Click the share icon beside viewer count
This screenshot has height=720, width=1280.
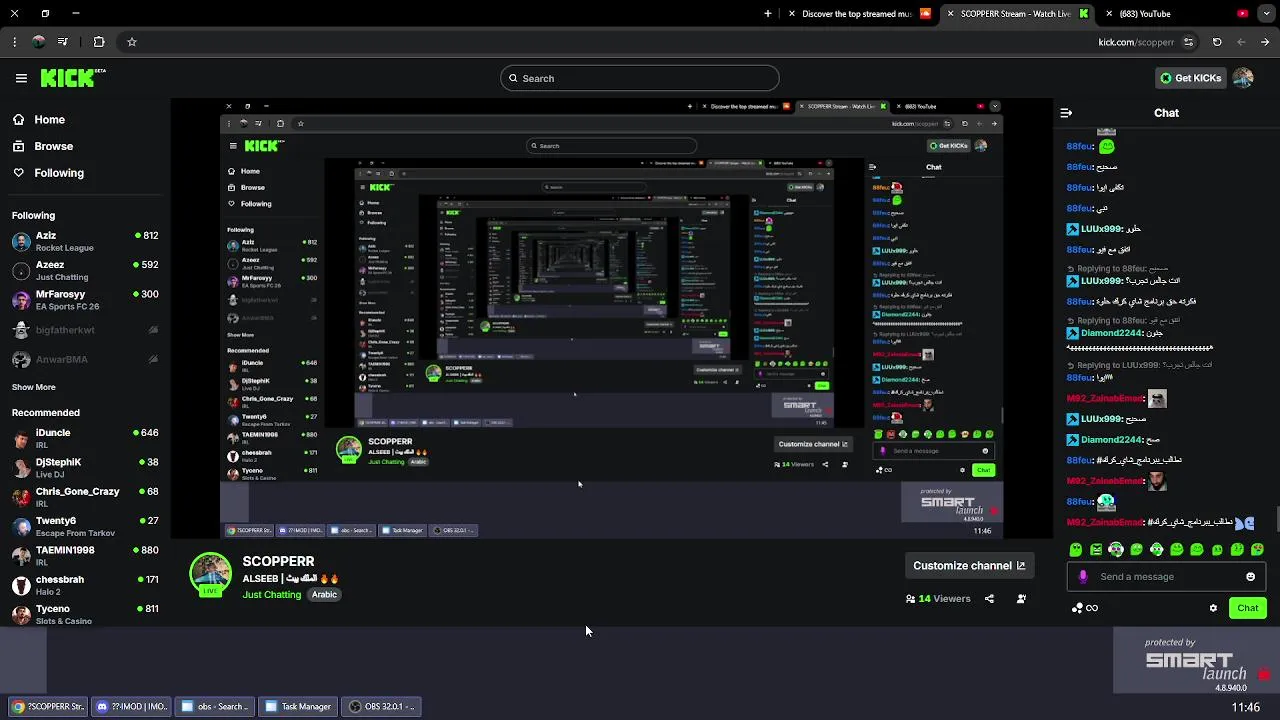tap(989, 599)
